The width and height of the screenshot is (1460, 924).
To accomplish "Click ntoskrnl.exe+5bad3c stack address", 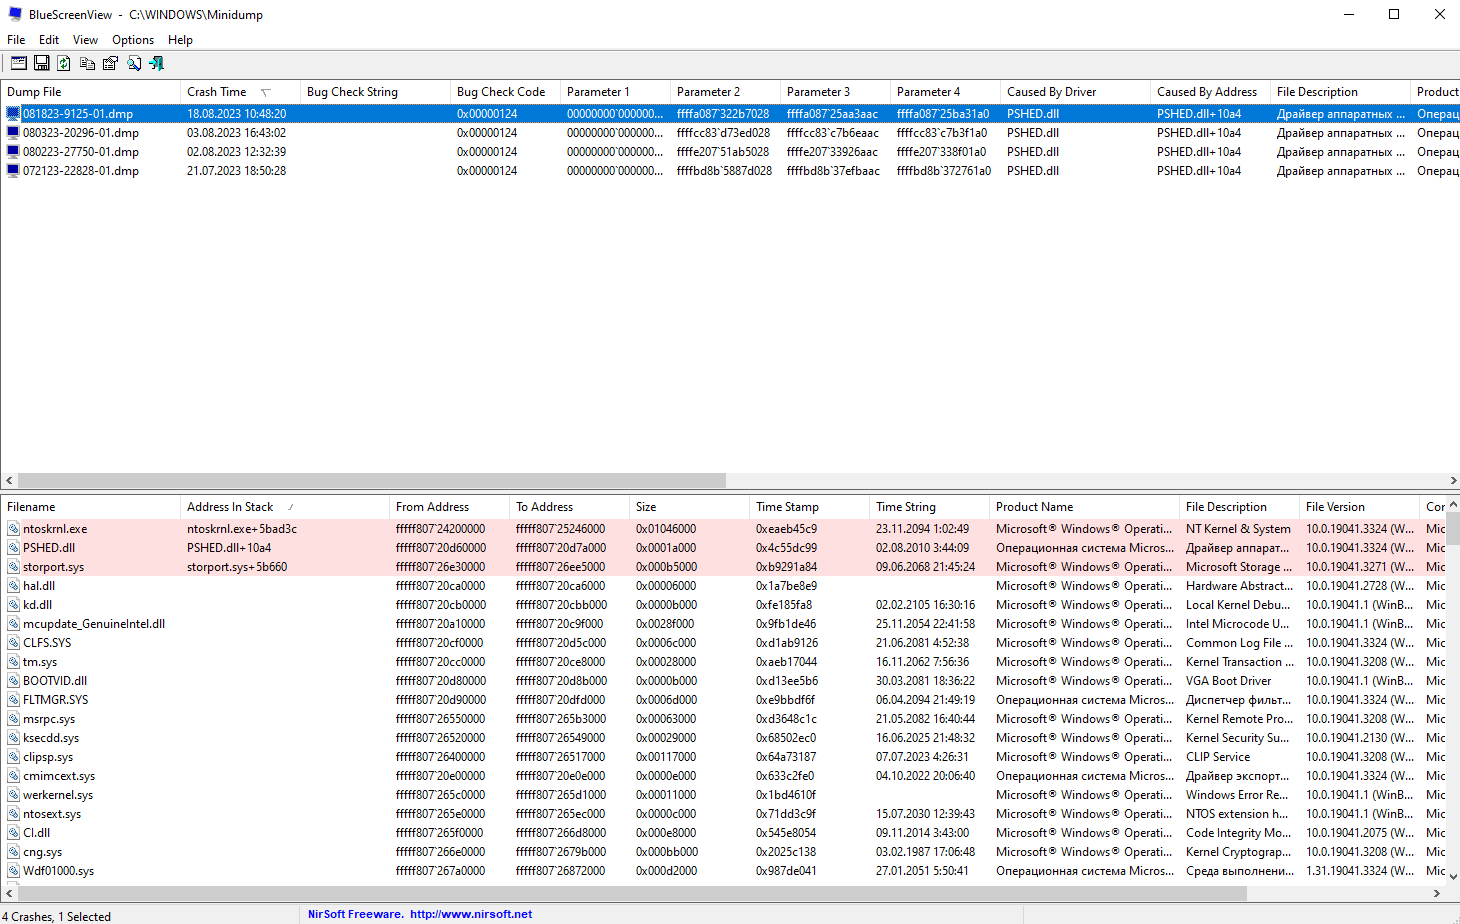I will tap(242, 529).
